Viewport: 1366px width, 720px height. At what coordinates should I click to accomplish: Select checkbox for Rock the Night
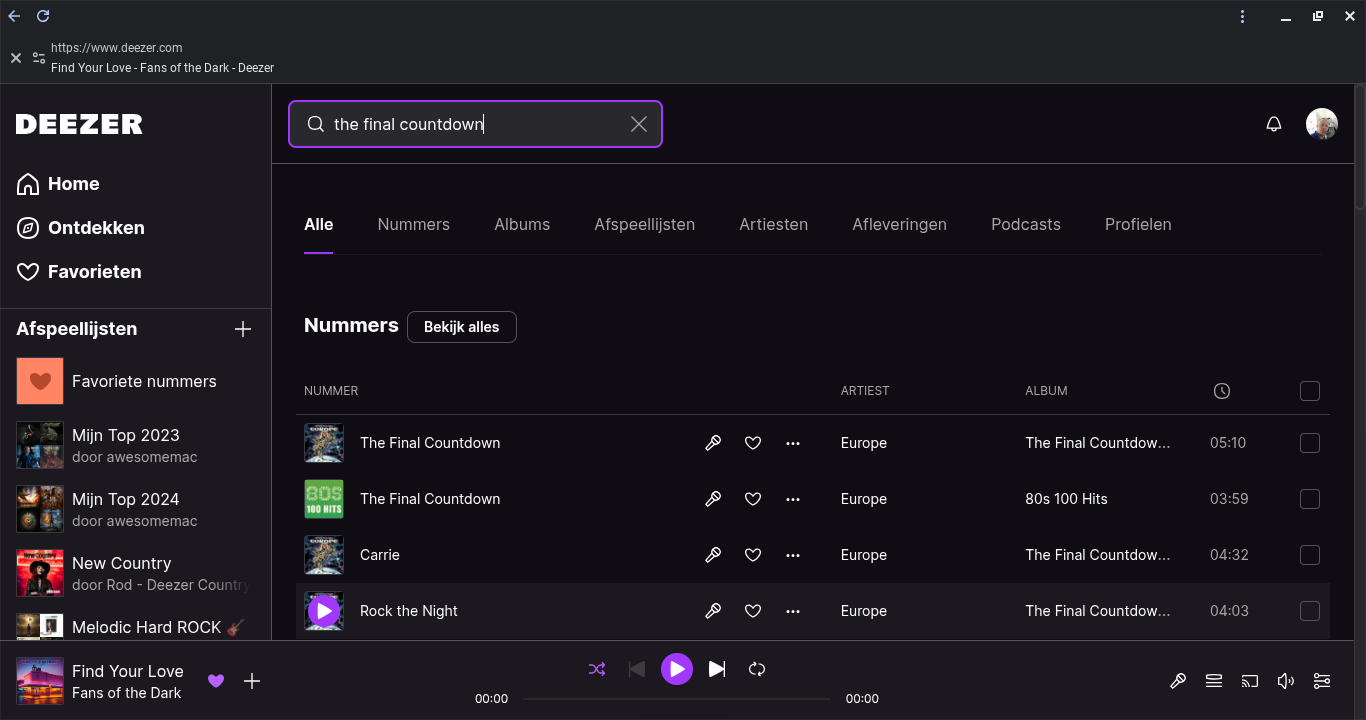click(x=1310, y=611)
